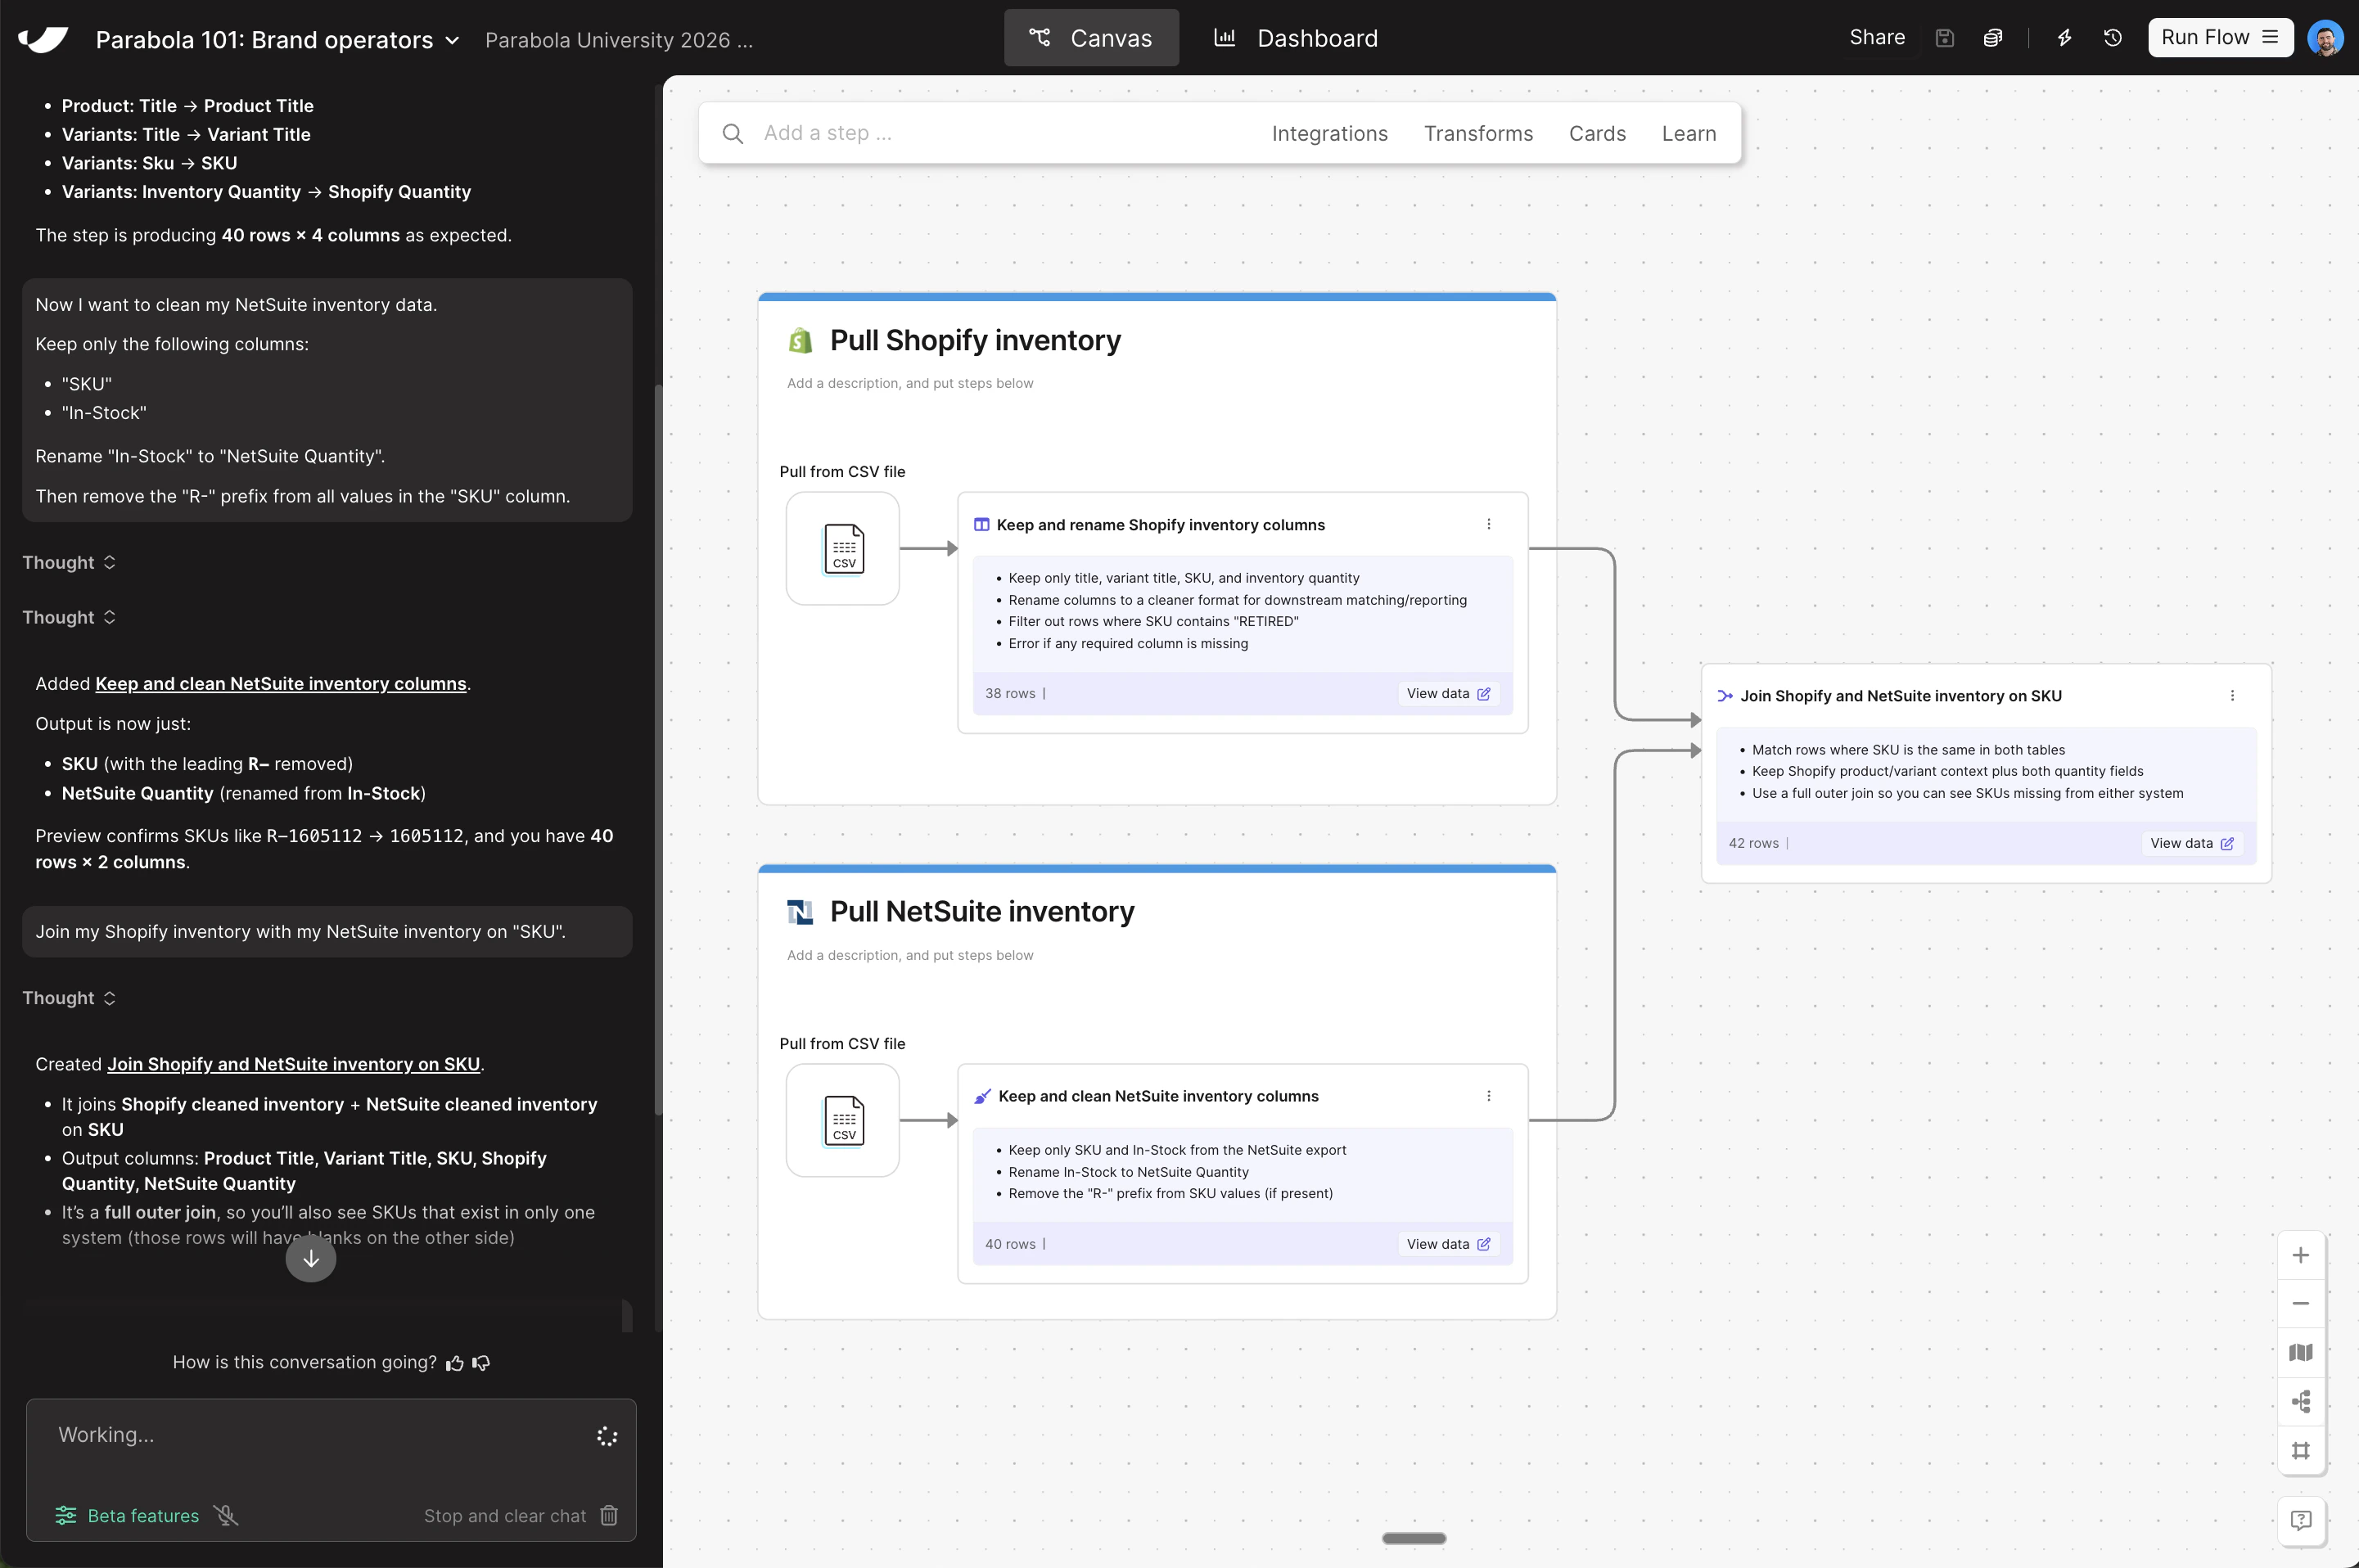Click the 38 rows count

click(1010, 693)
